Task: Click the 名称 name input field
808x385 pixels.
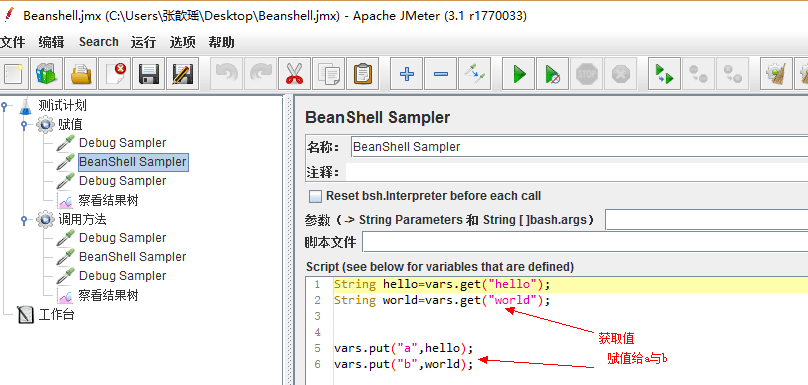Action: click(x=579, y=147)
